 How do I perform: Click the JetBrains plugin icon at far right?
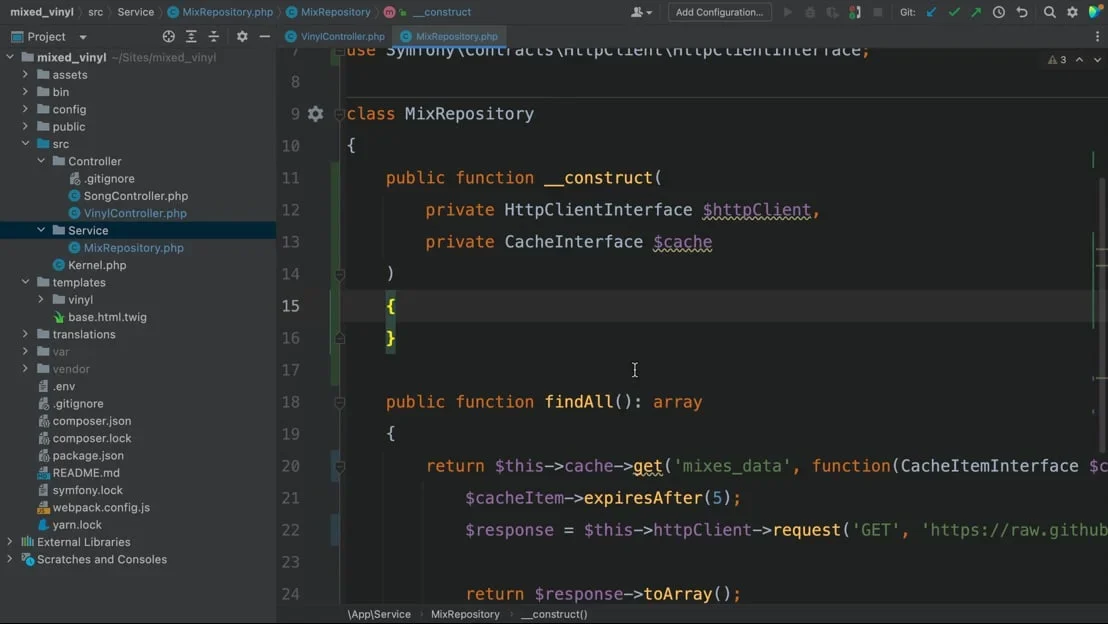(x=1096, y=12)
